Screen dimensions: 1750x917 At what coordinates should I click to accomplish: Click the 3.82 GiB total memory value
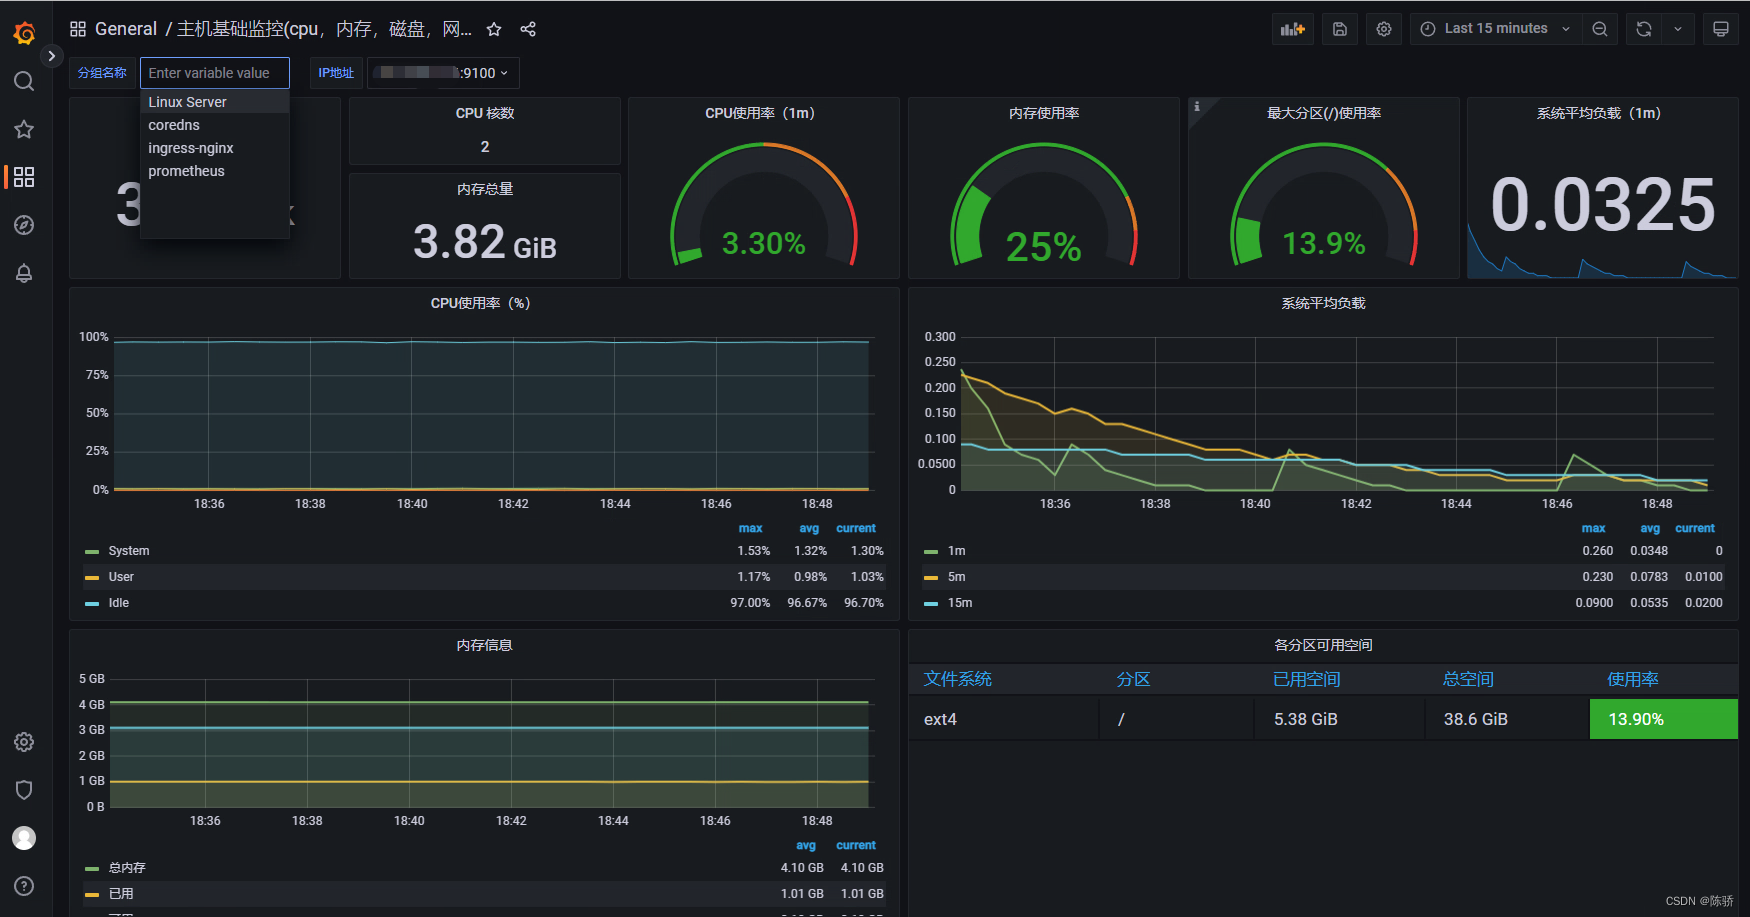click(x=485, y=241)
